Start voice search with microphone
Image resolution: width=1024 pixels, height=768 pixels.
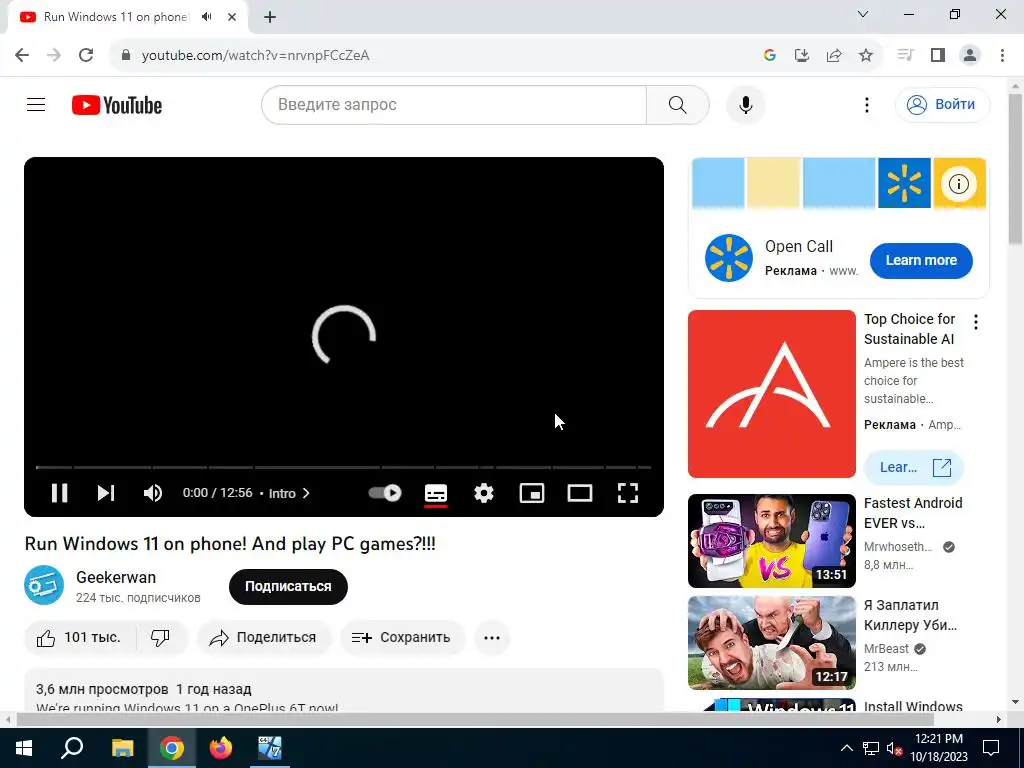746,104
